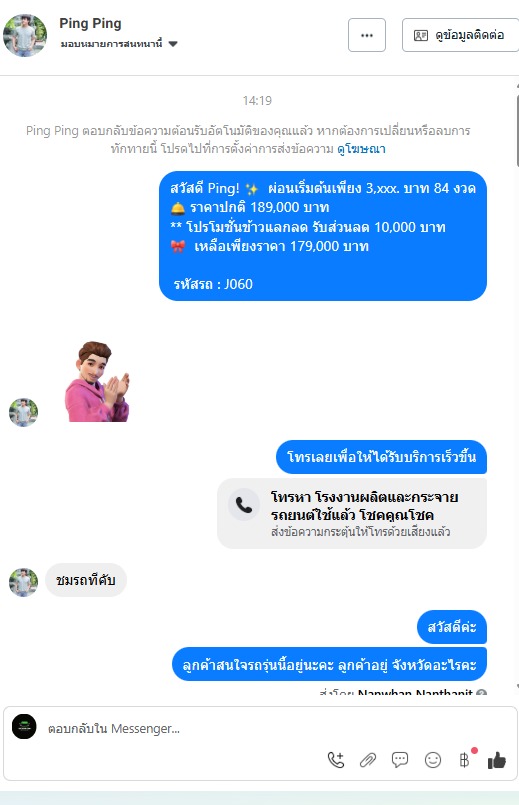Screen dimensions: 519x805
Task: Click the phone icon in call prompt card
Action: coord(244,504)
